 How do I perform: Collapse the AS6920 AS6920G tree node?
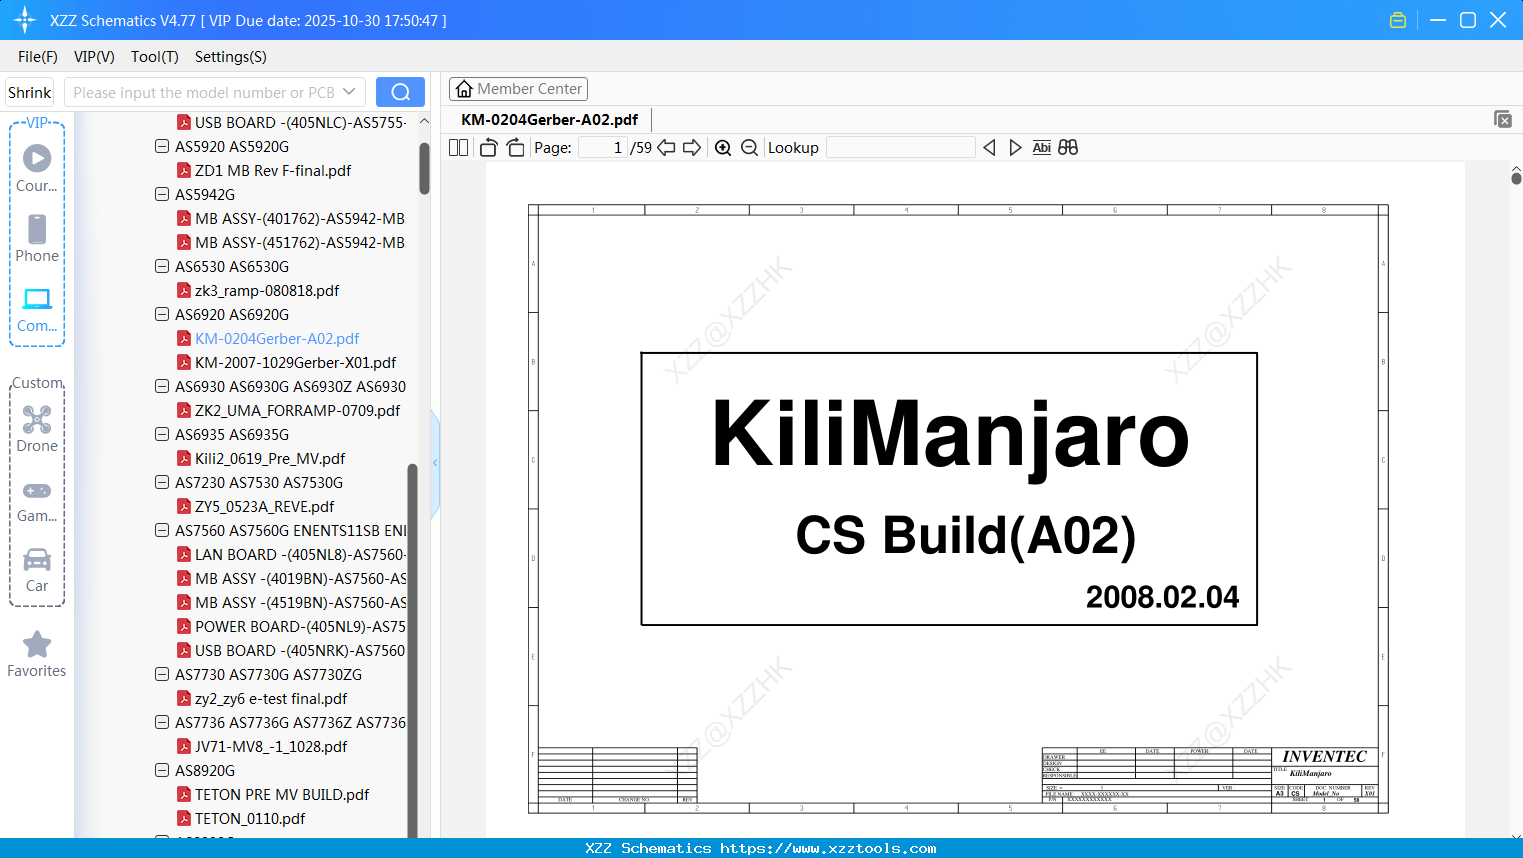pyautogui.click(x=162, y=314)
